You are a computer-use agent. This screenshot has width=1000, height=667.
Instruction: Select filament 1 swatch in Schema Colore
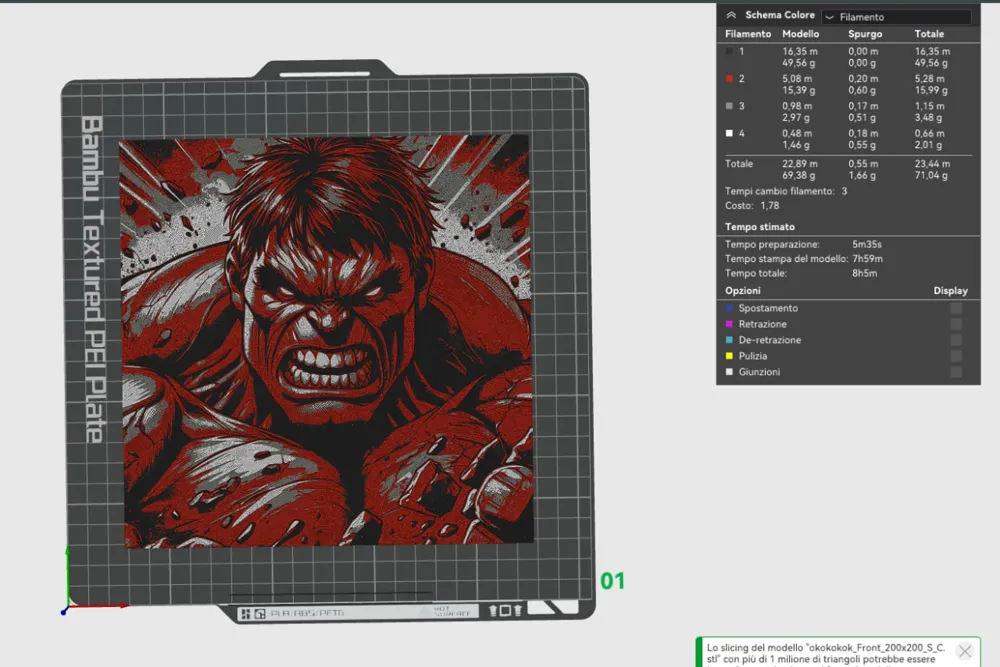729,52
